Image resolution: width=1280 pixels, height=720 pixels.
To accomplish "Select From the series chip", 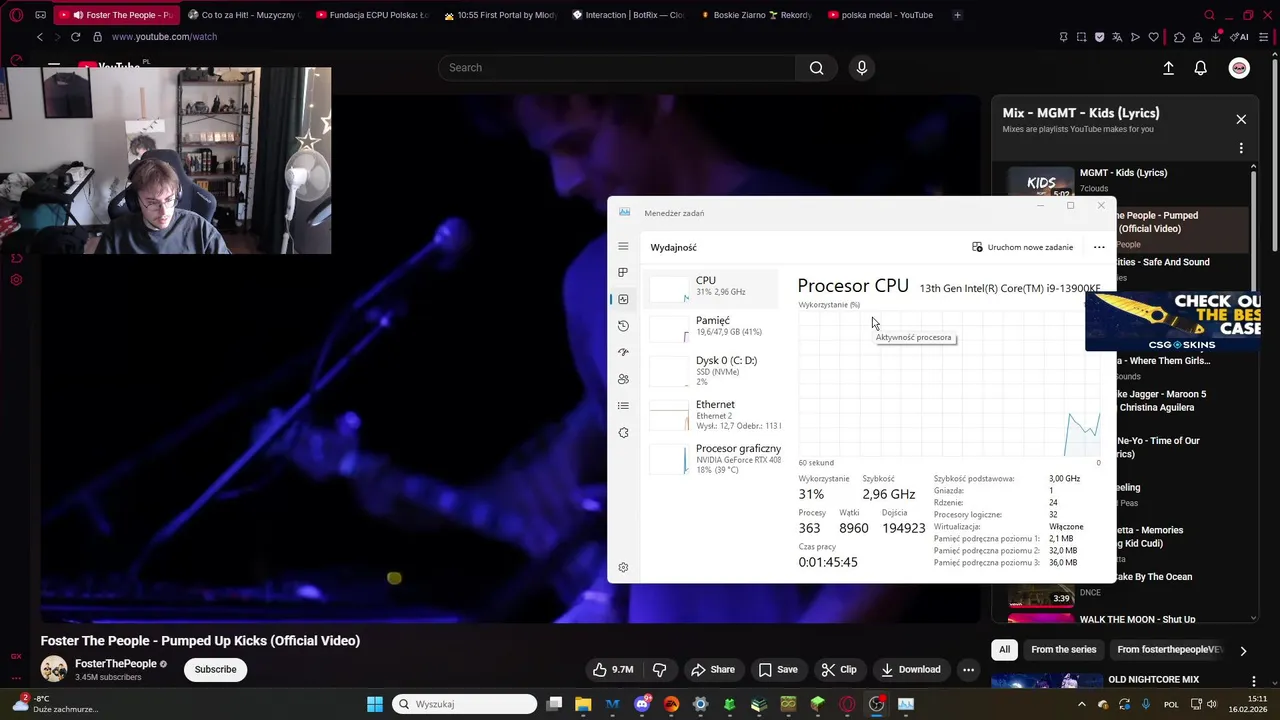I will point(1063,650).
